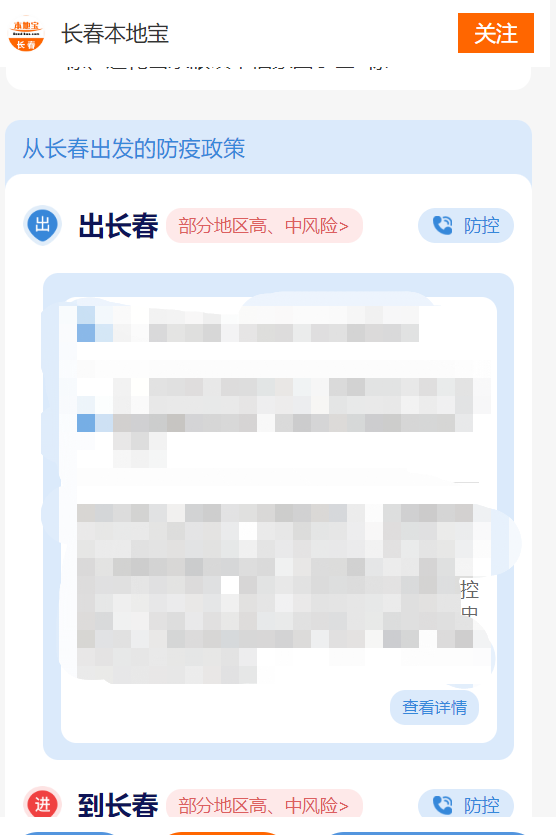Select the 到长春 heading
The height and width of the screenshot is (835, 556).
(118, 805)
